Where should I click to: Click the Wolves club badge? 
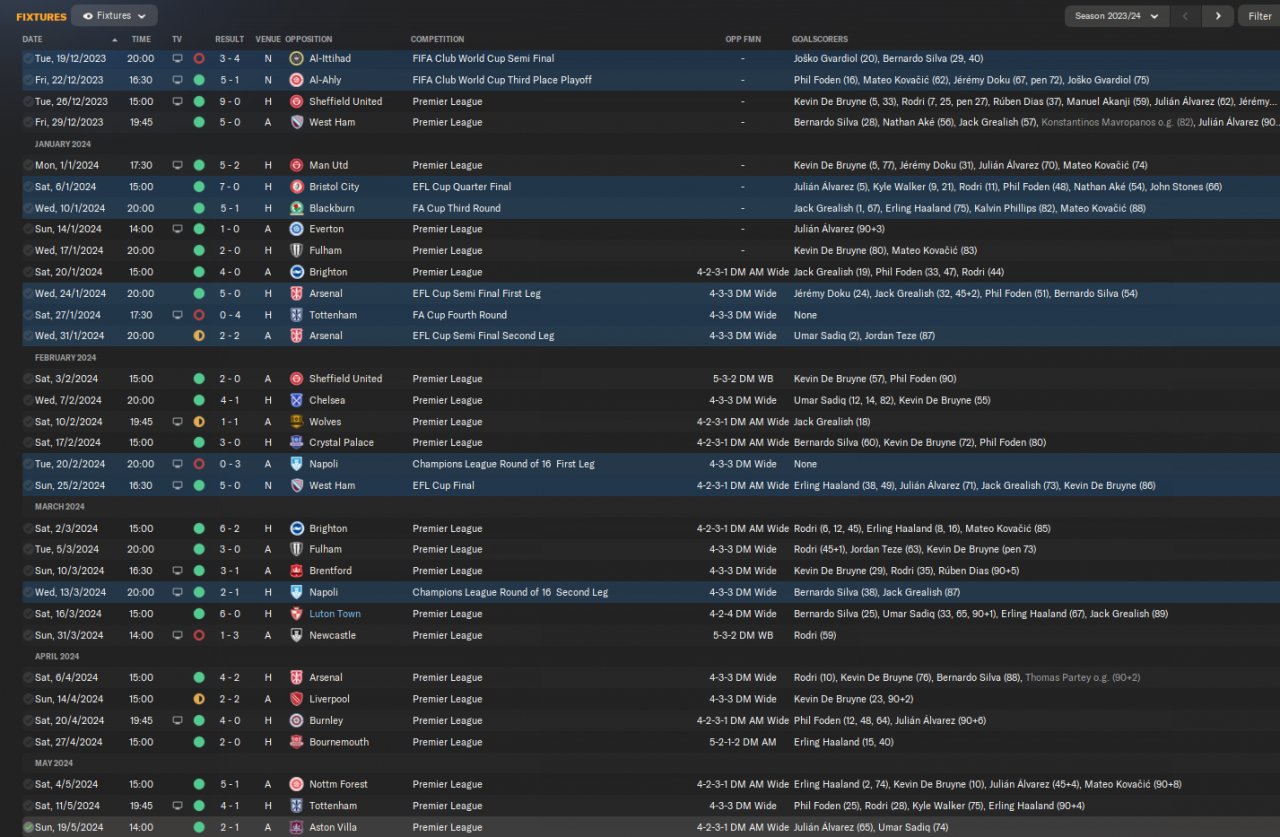297,422
